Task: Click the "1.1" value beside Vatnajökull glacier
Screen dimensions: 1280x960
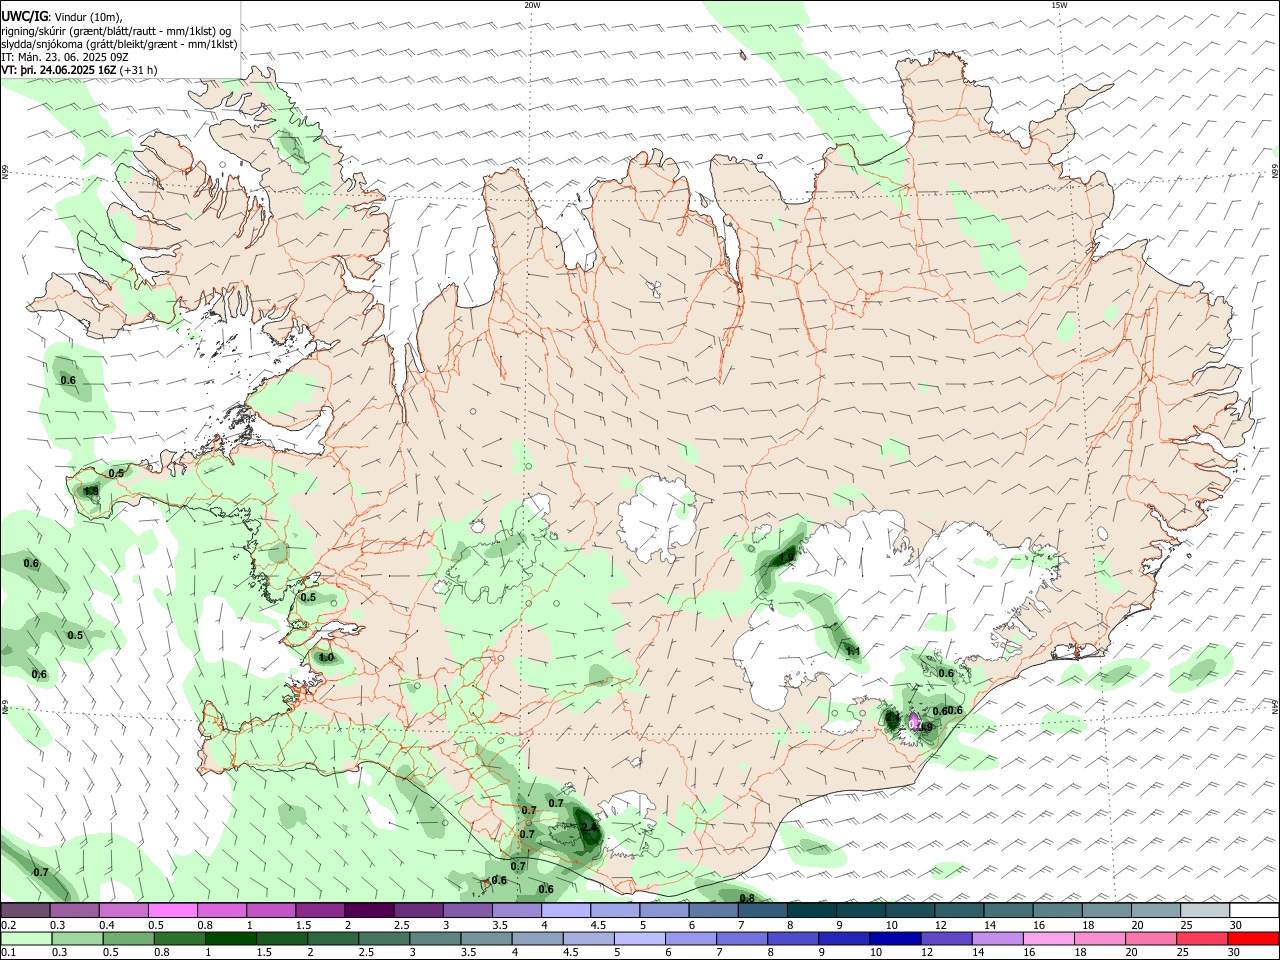Action: pos(853,651)
